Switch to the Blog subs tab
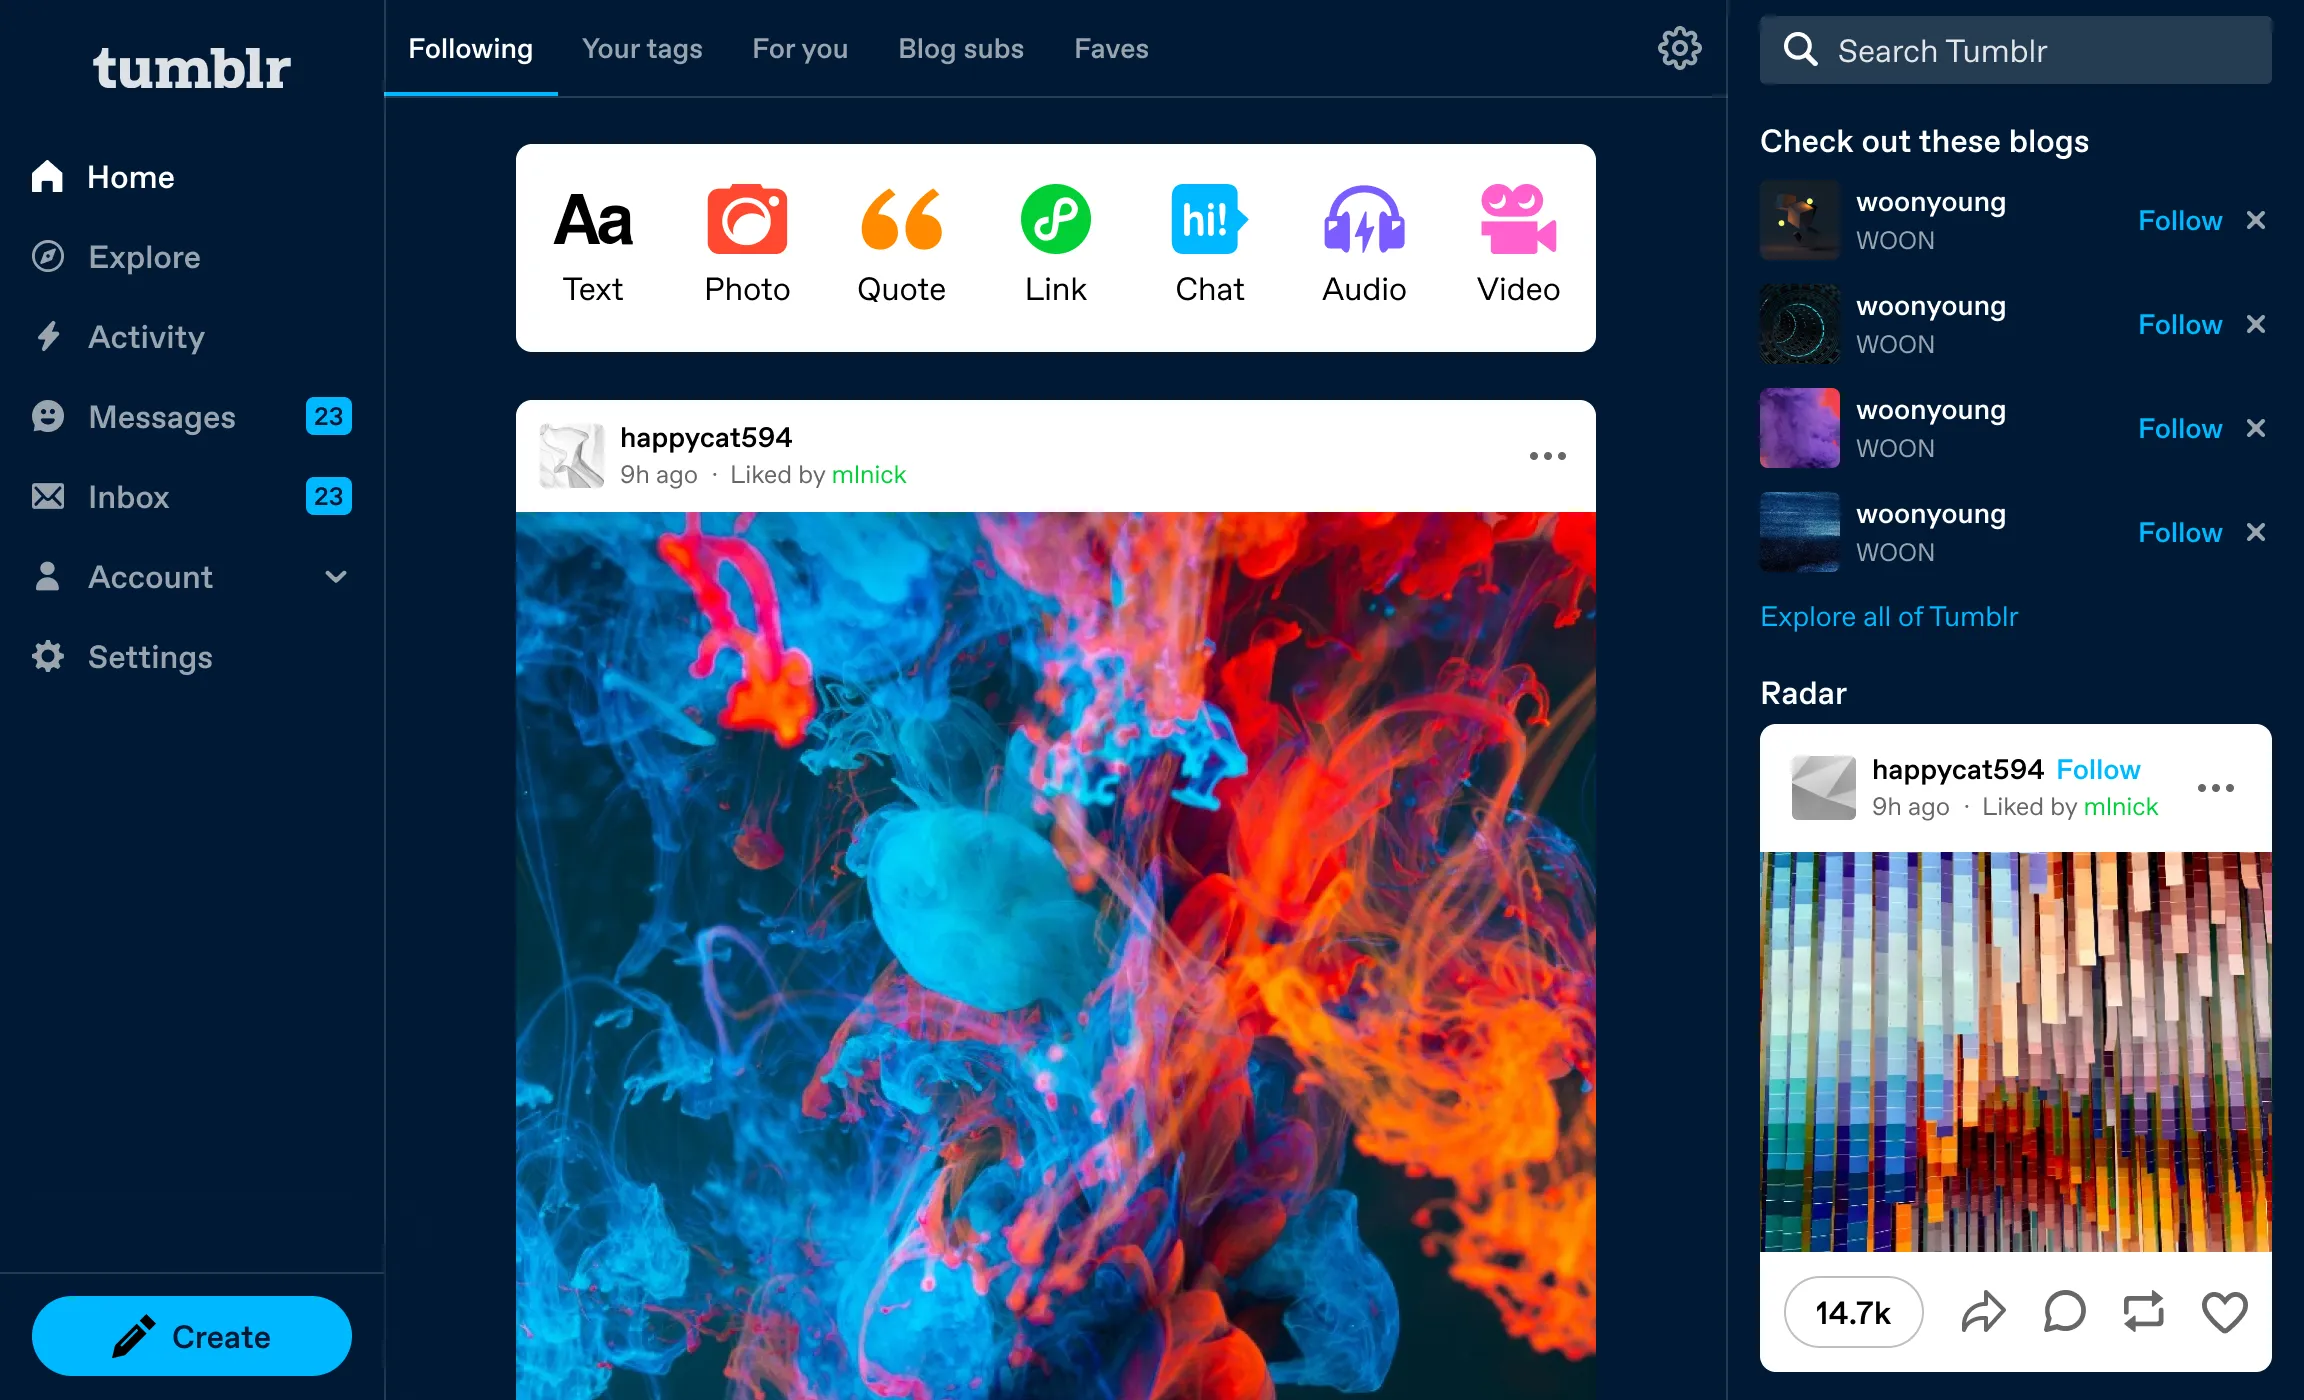 pos(961,48)
